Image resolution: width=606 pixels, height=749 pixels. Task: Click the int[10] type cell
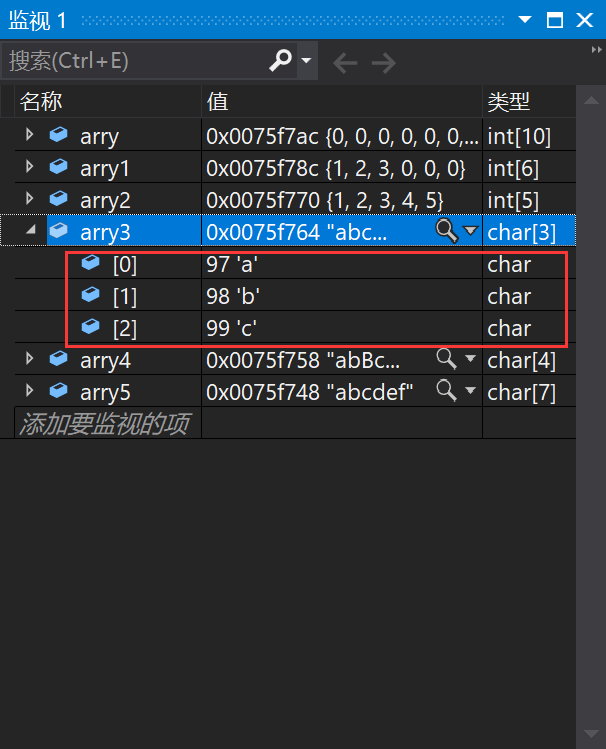click(x=519, y=137)
